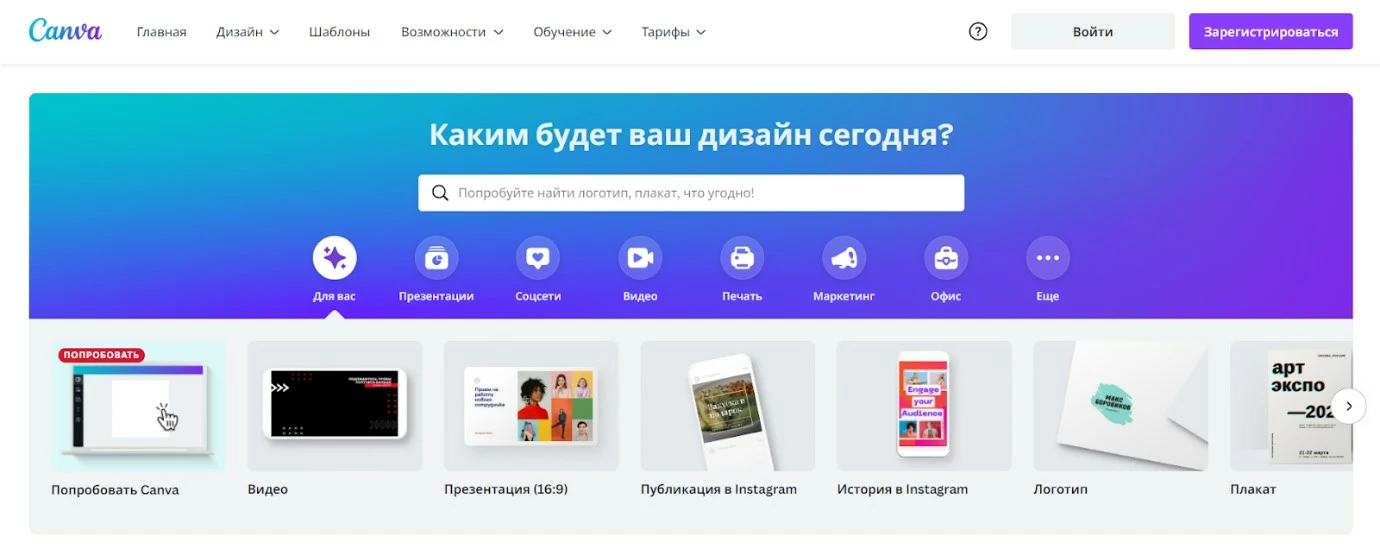Expand the Обучение dropdown menu
The image size is (1380, 549).
point(572,32)
